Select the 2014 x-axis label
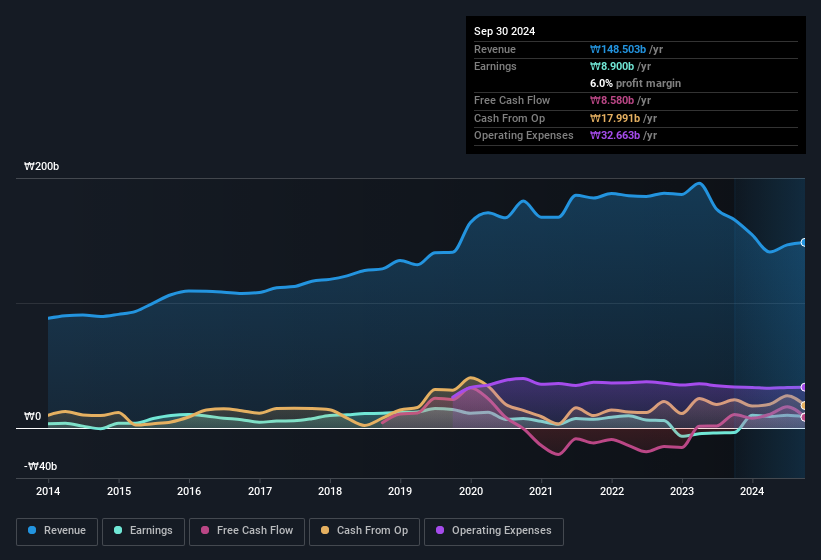Viewport: 821px width, 560px height. point(48,491)
